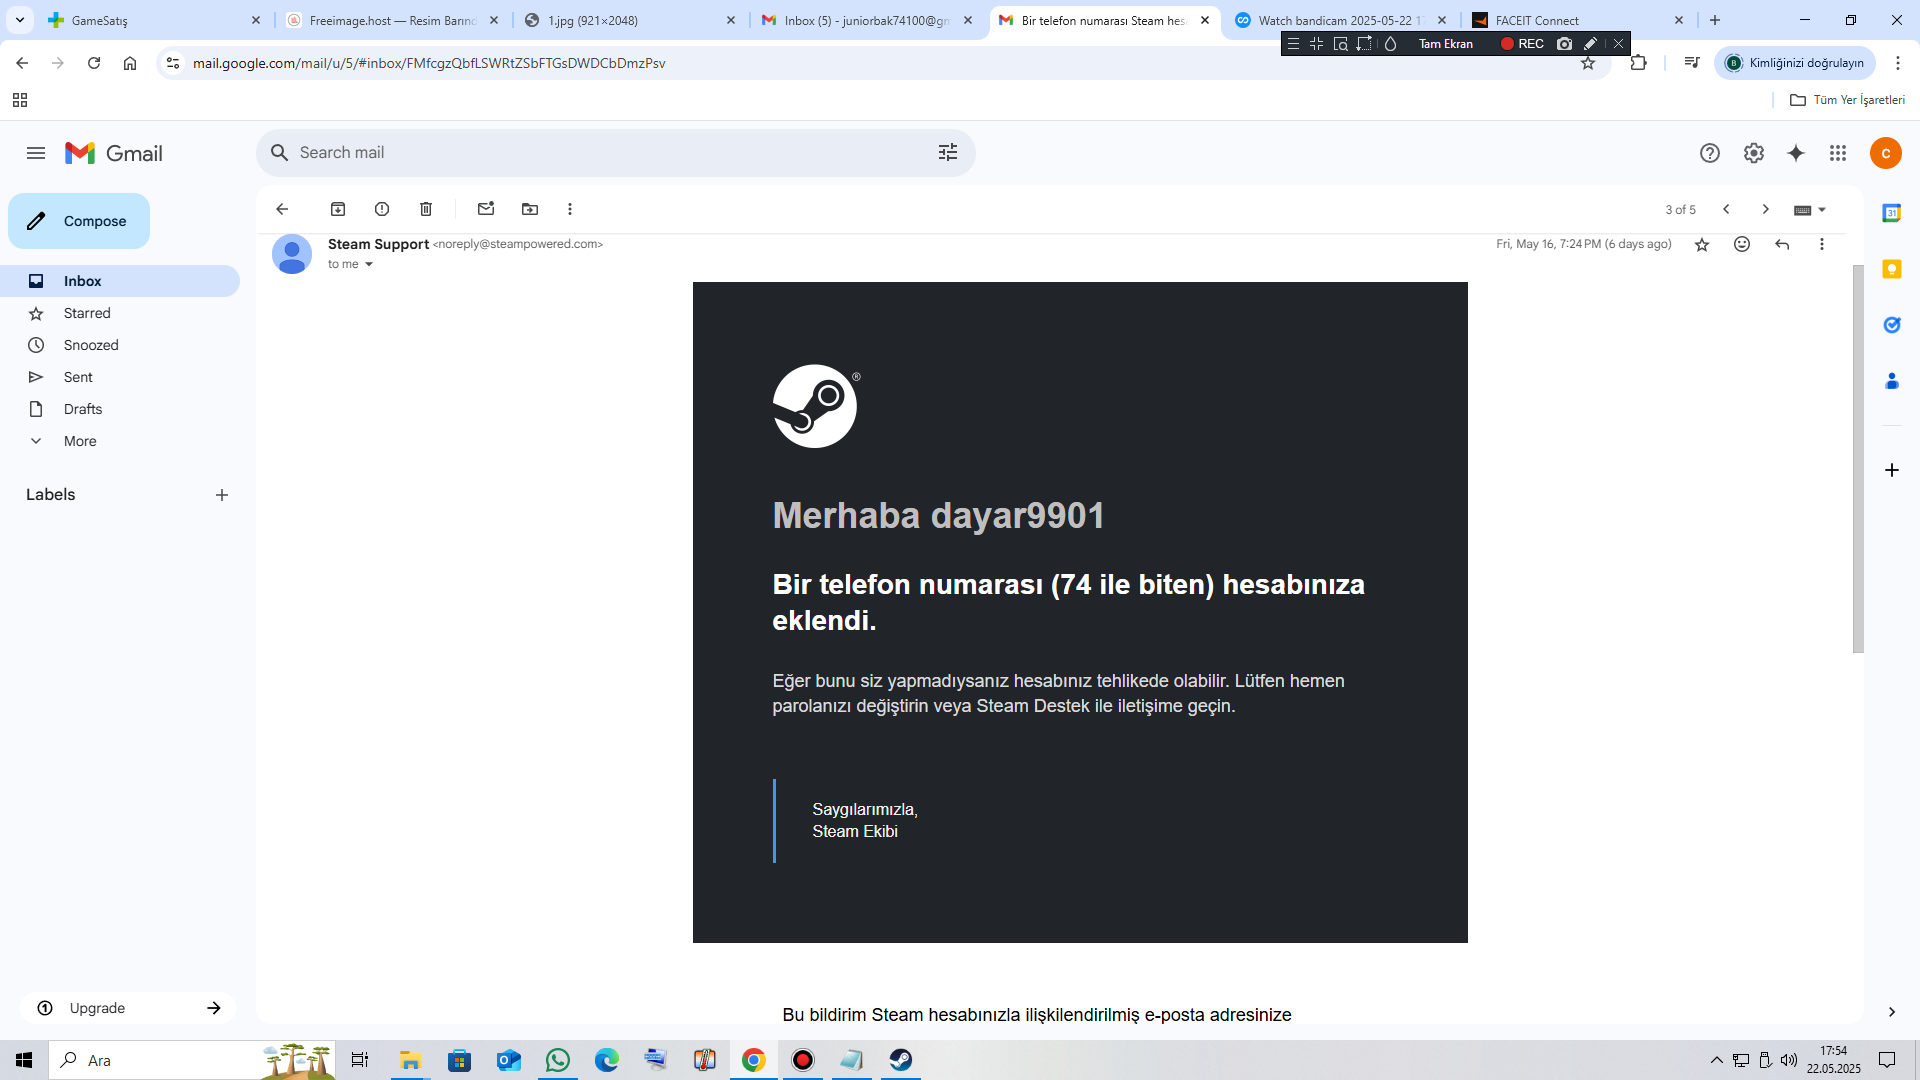Open Google Tasks in the side panel
Screen dimensions: 1920x1080
pos(1892,325)
